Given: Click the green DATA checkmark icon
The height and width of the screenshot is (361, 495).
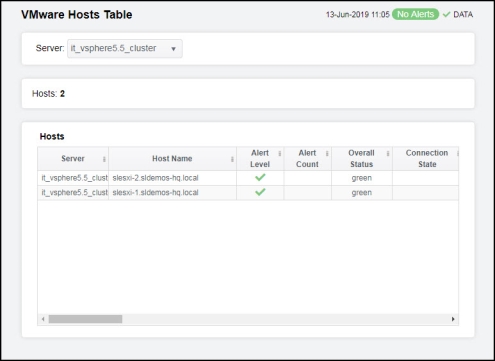Looking at the screenshot, I should pos(446,14).
